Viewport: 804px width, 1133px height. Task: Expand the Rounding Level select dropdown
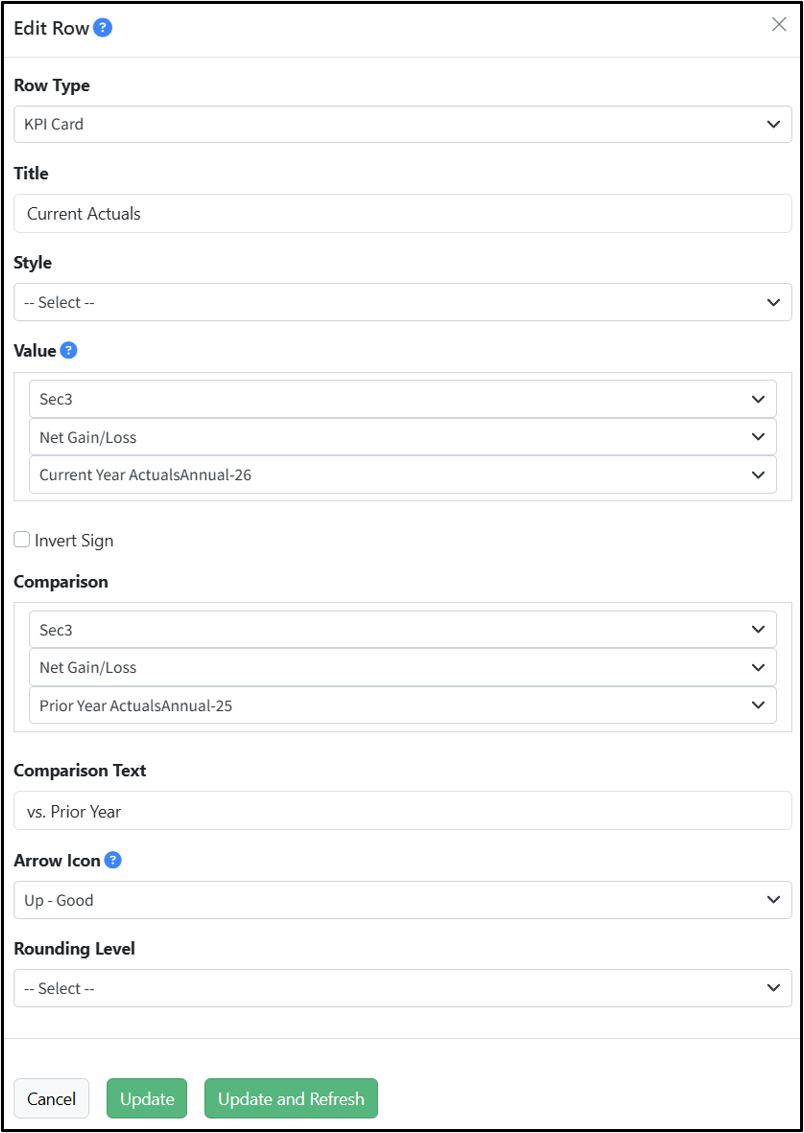coord(402,988)
